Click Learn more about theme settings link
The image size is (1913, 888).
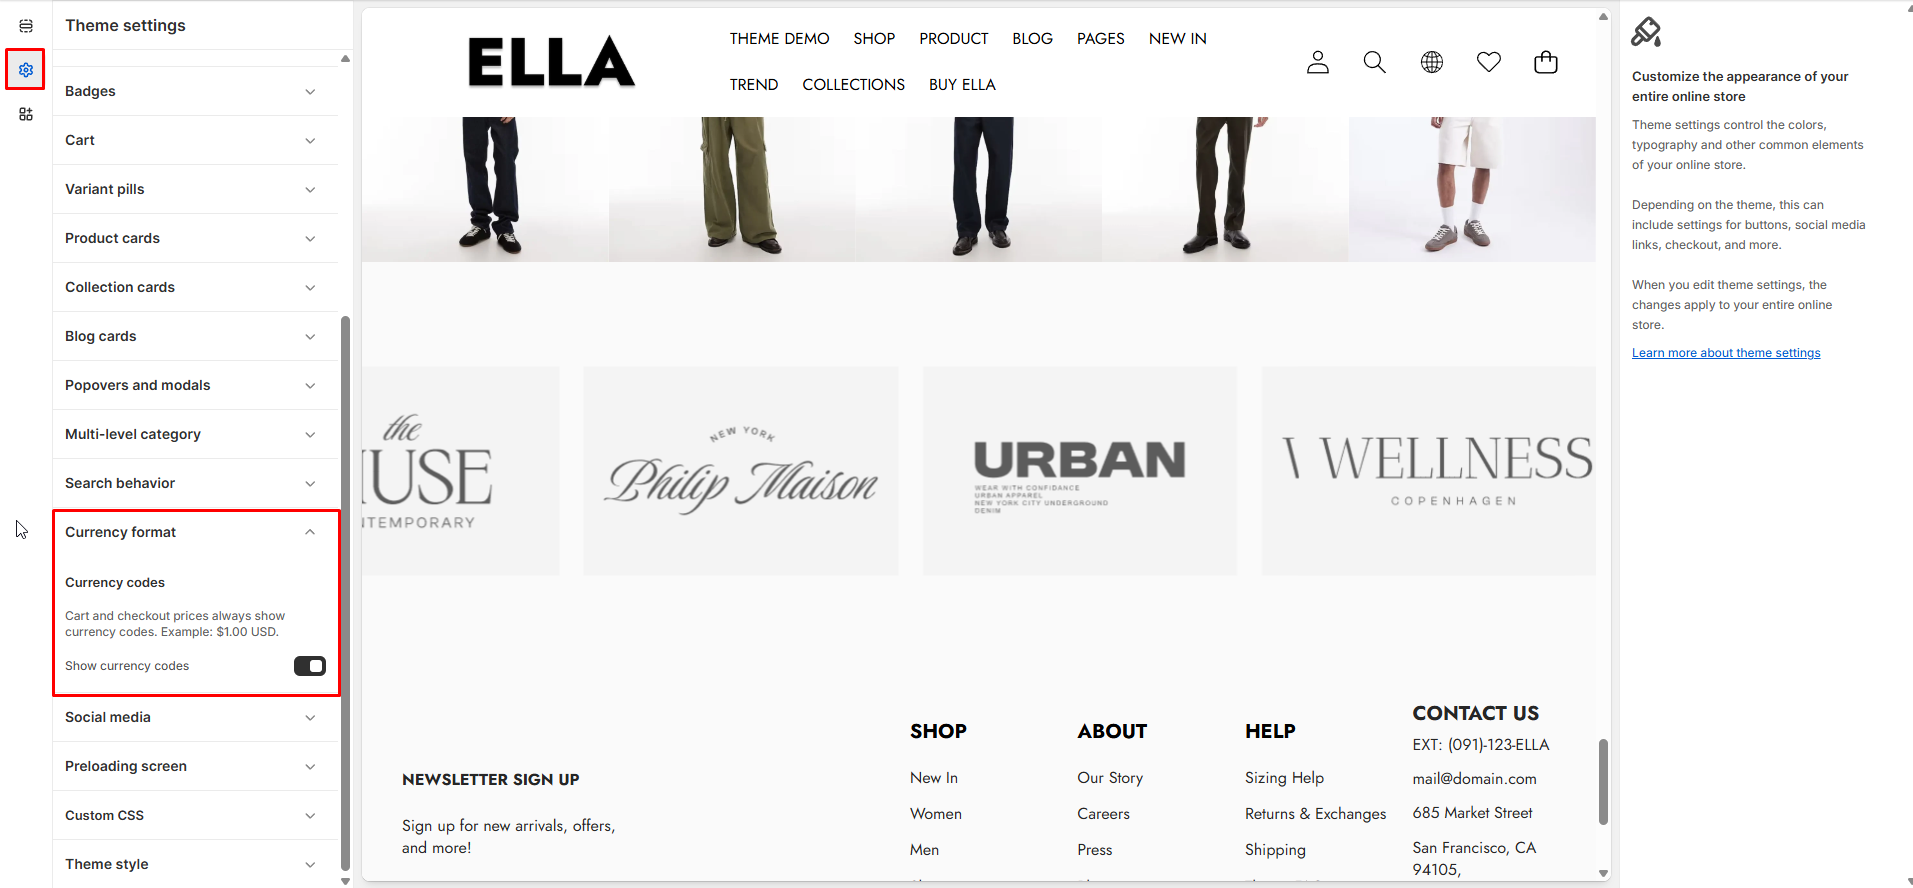1726,353
